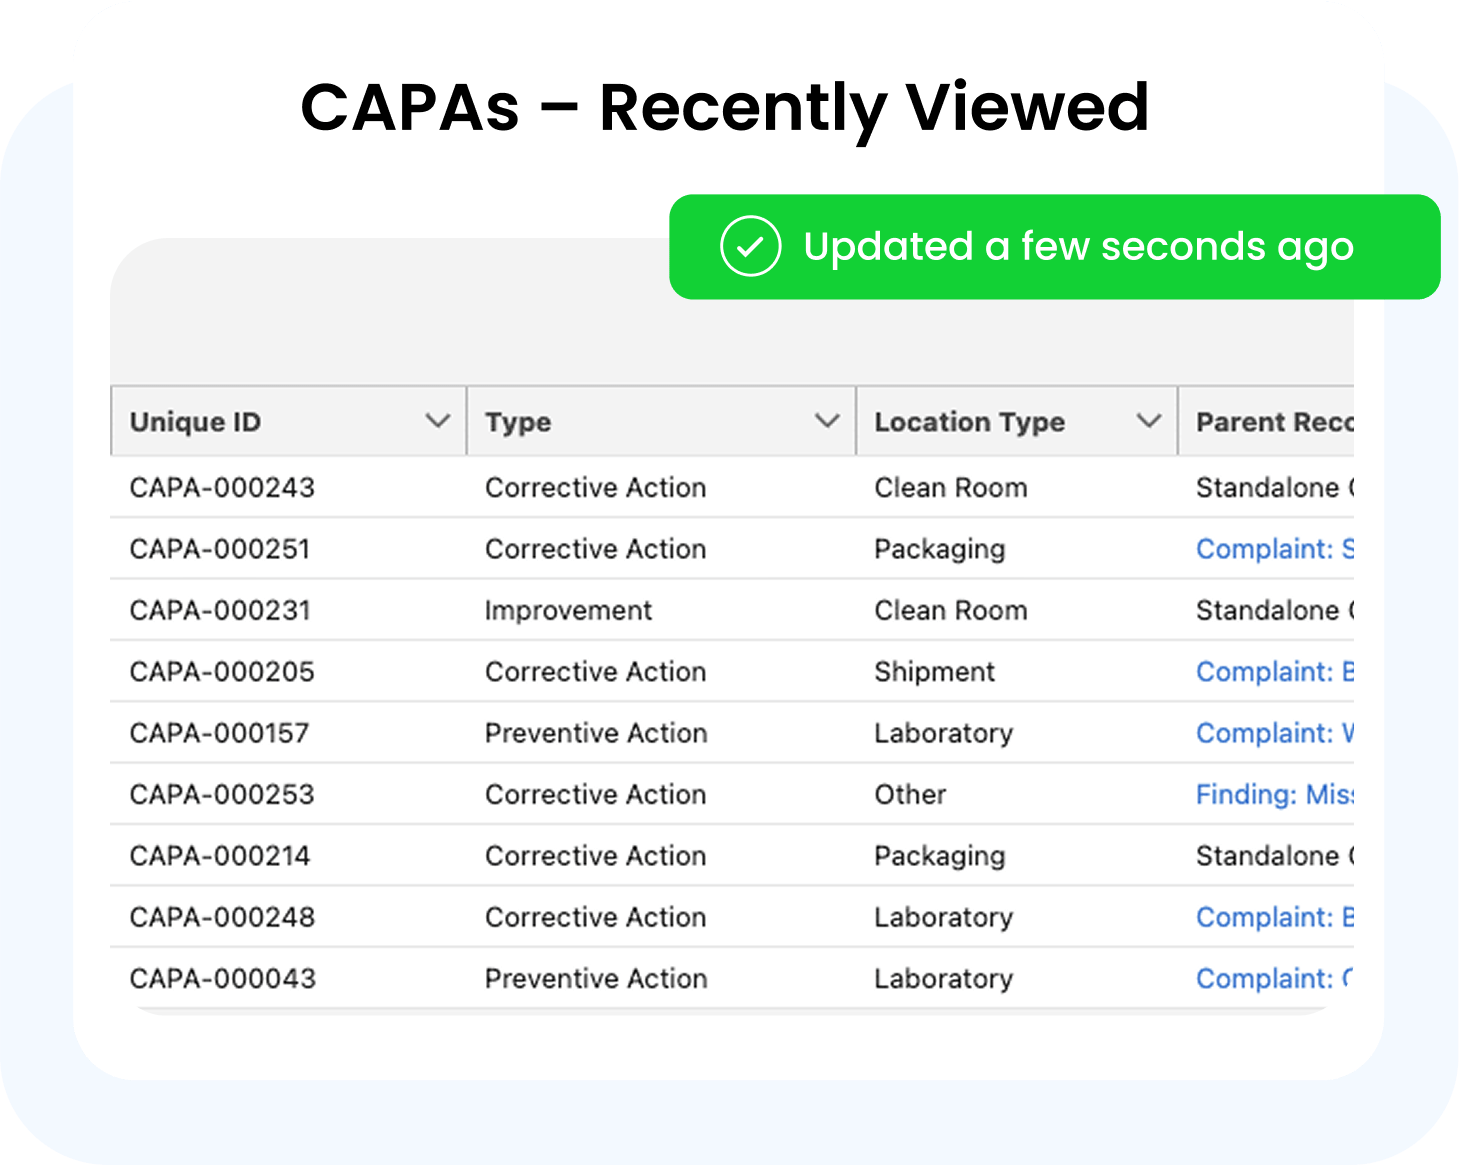
Task: Click the Improvement type cell
Action: [x=568, y=611]
